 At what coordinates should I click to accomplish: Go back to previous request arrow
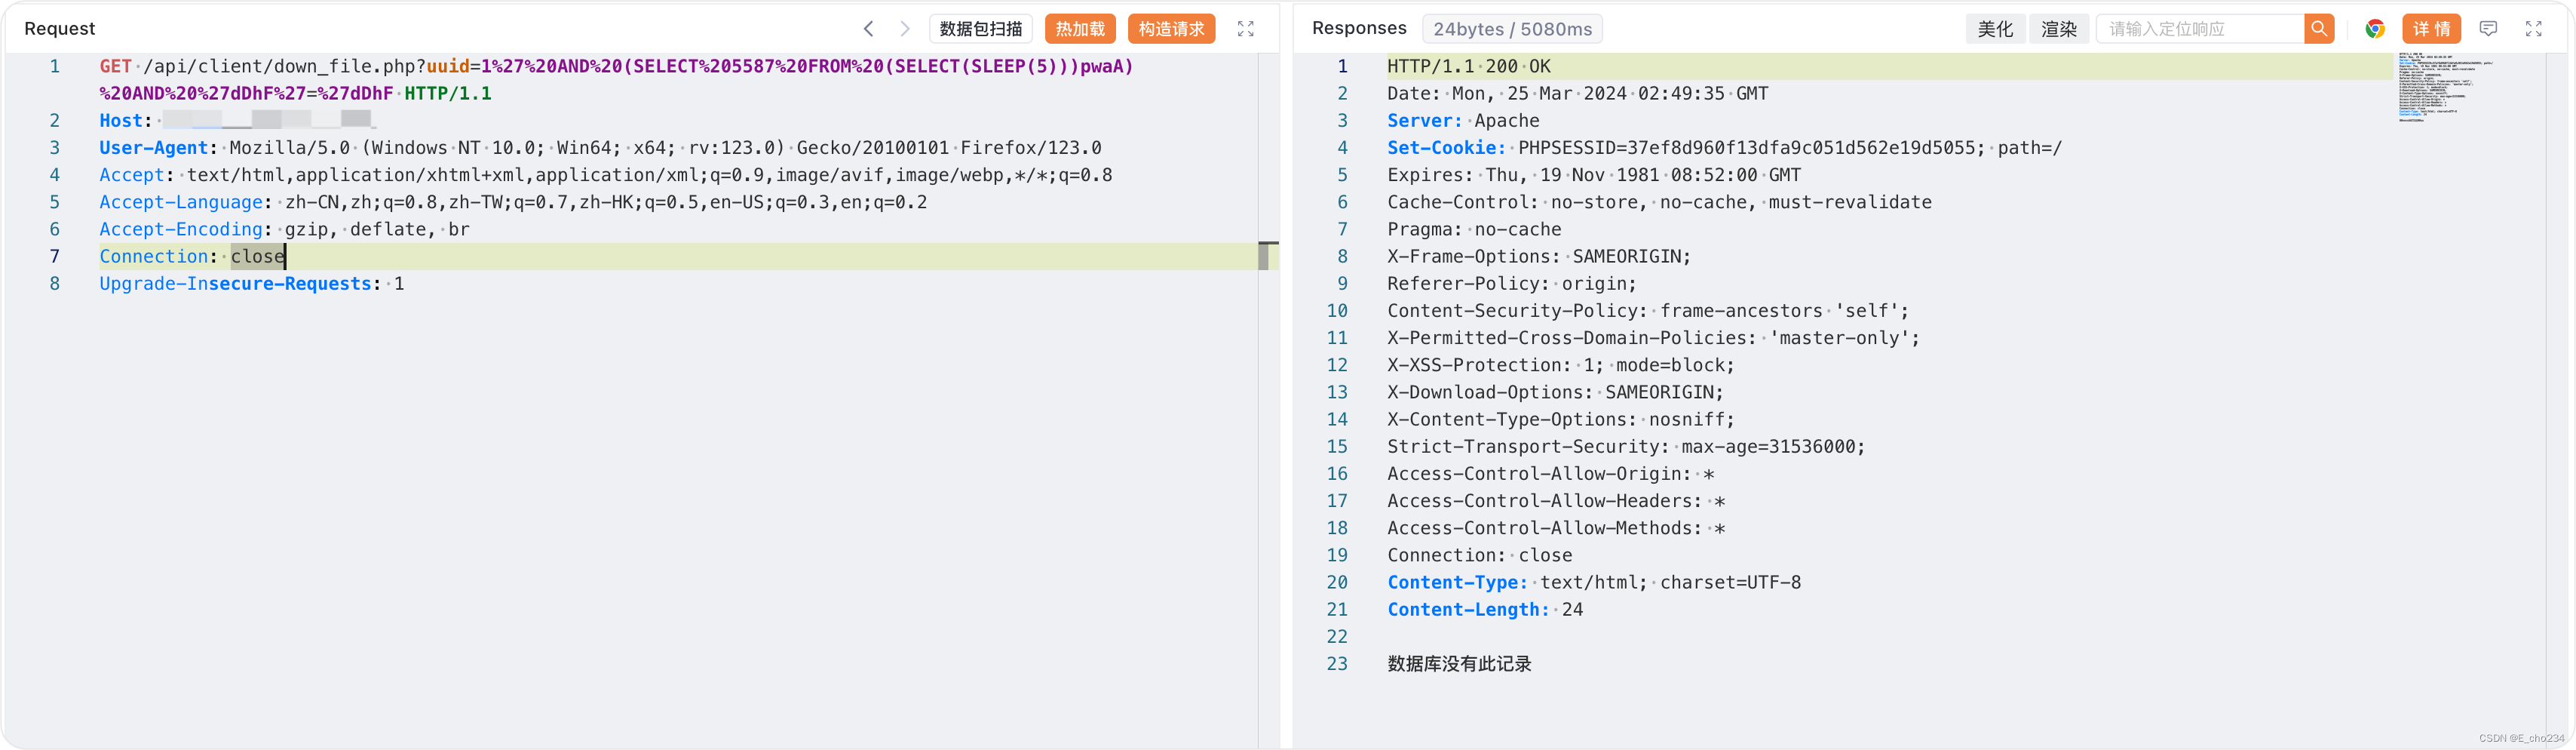[868, 29]
